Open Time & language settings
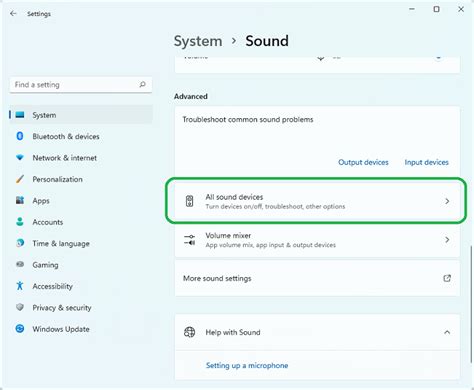Screen dimensions: 474x390 tap(61, 244)
